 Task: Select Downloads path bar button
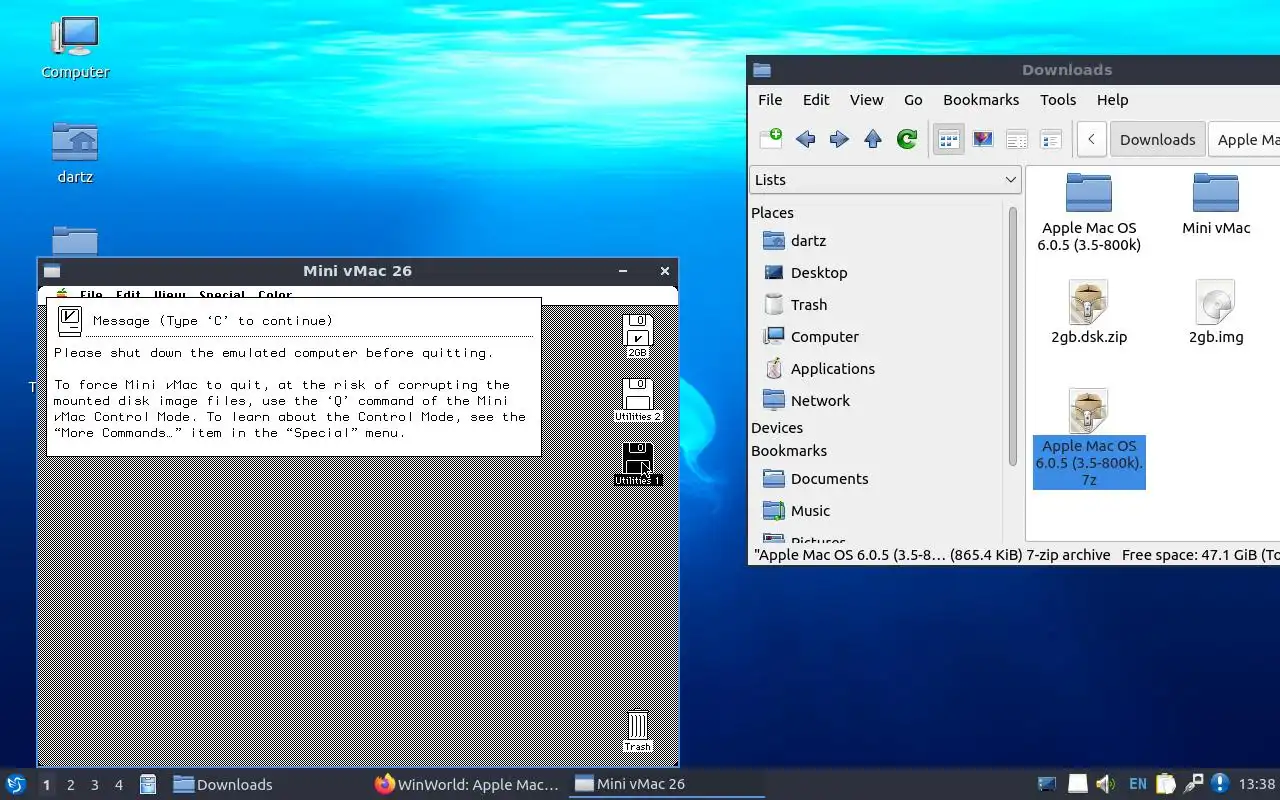pos(1157,139)
